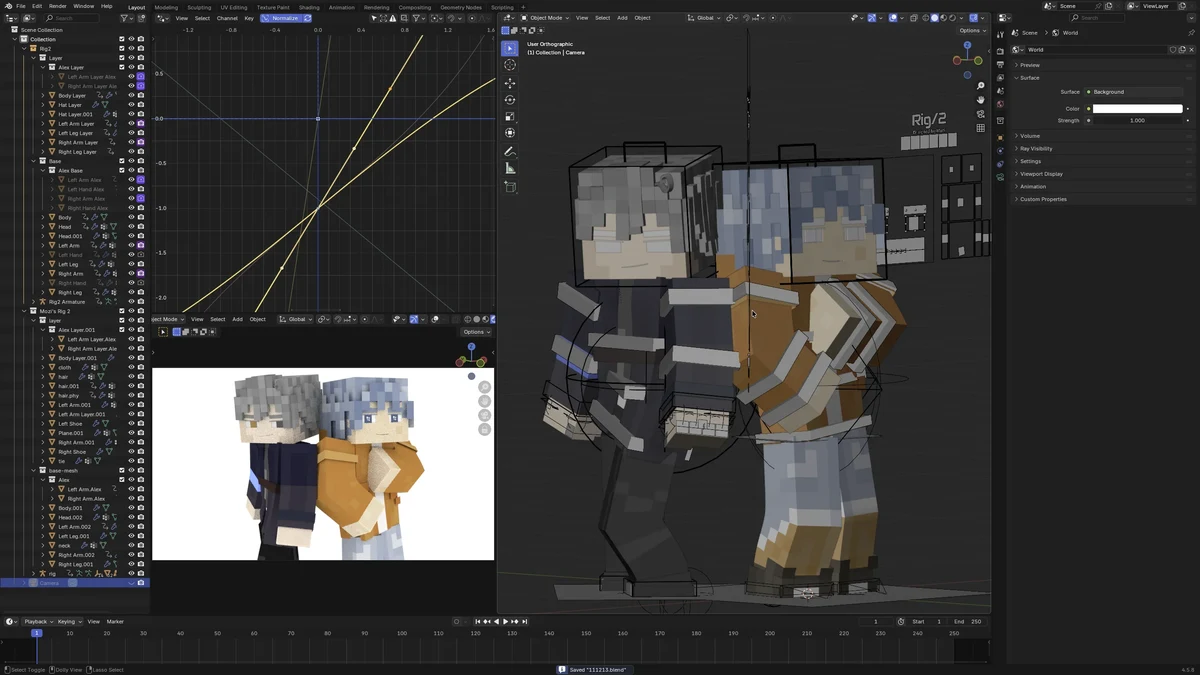Click the white world Color swatch
The width and height of the screenshot is (1200, 675).
click(x=1137, y=108)
